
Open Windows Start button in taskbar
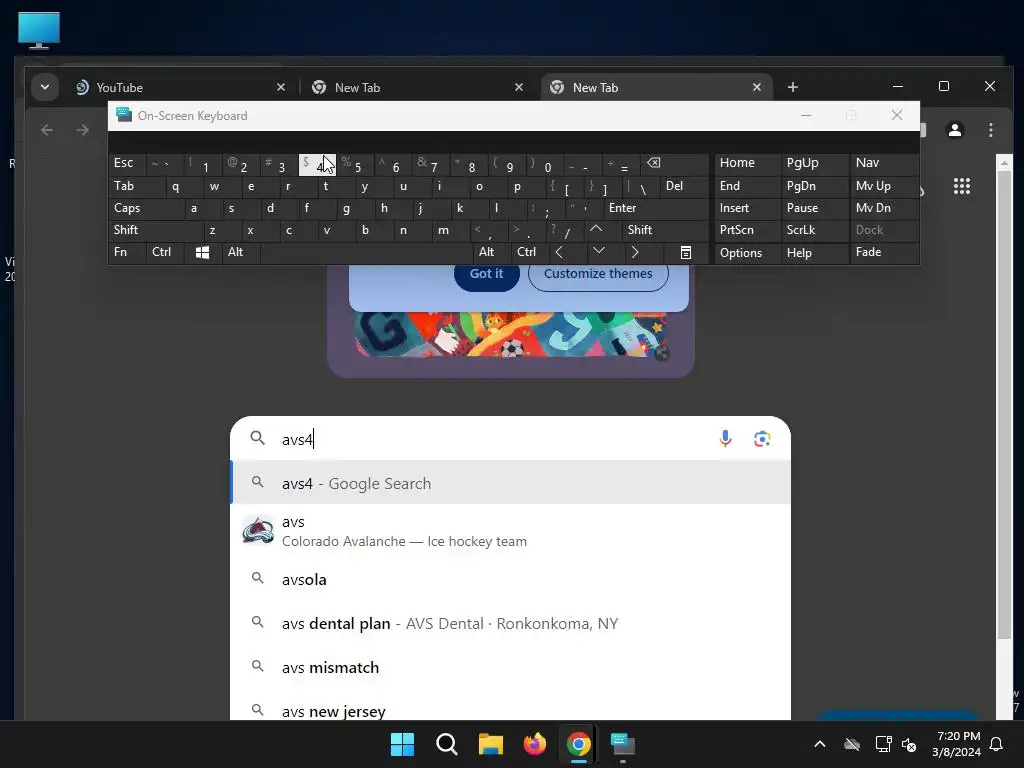[402, 744]
